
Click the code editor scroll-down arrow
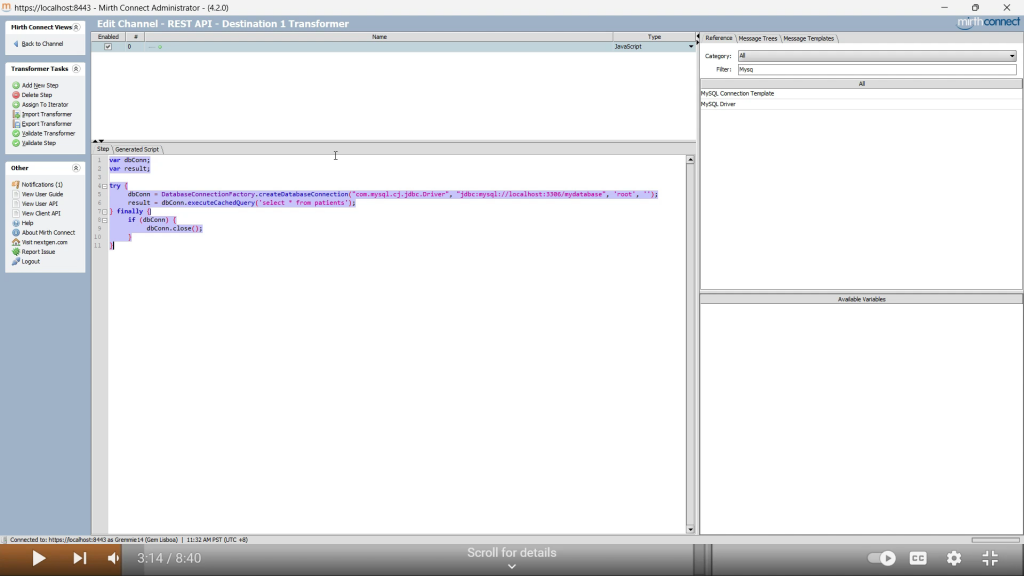point(690,530)
